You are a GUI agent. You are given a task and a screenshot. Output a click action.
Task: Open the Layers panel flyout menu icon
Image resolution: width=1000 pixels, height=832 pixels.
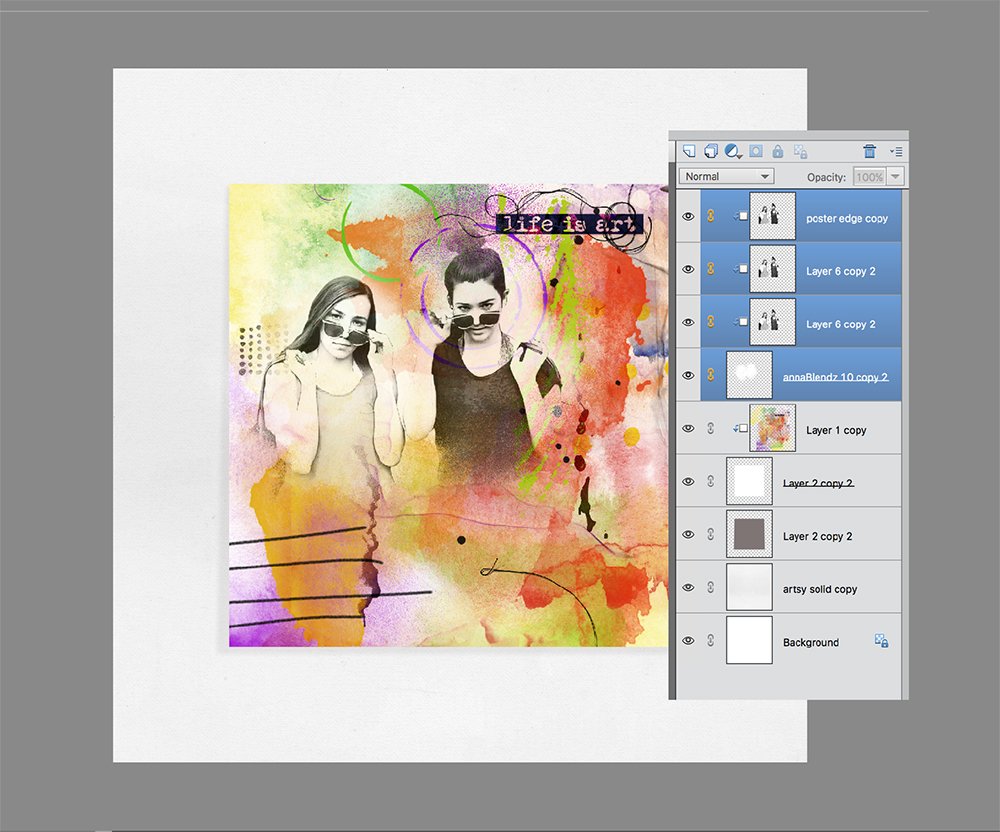[x=896, y=152]
